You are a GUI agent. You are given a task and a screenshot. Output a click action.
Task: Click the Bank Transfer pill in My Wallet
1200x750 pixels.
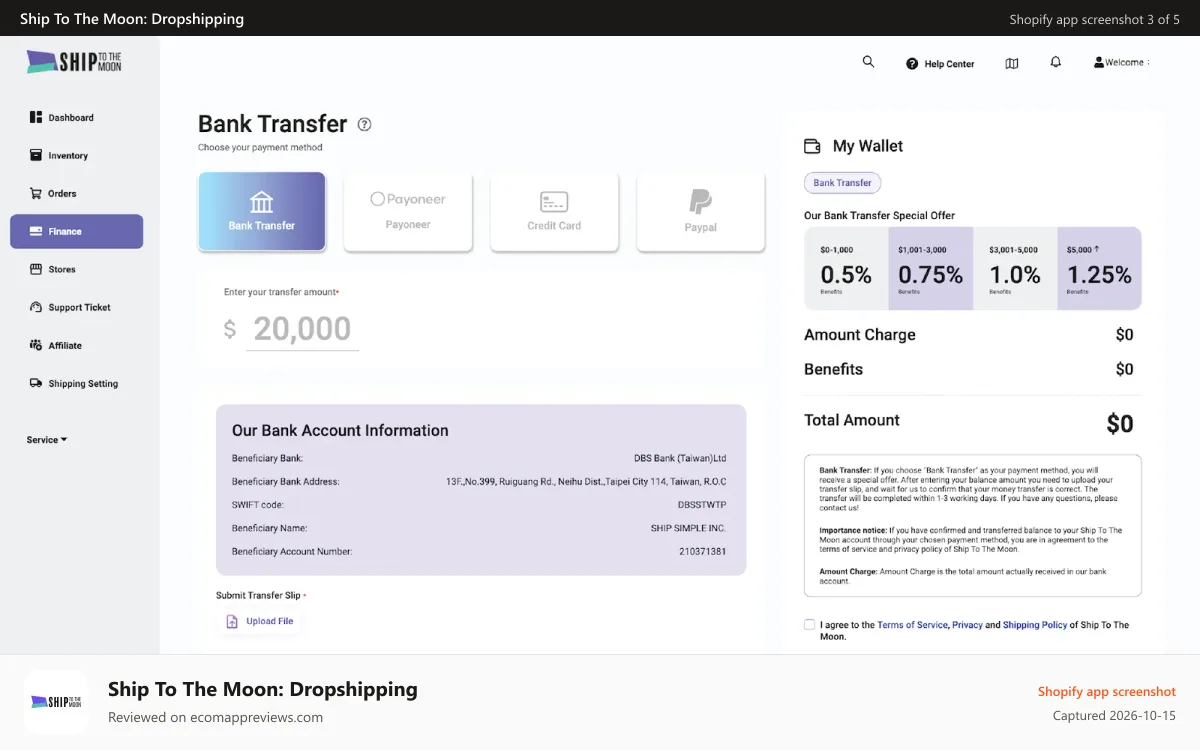pos(842,183)
